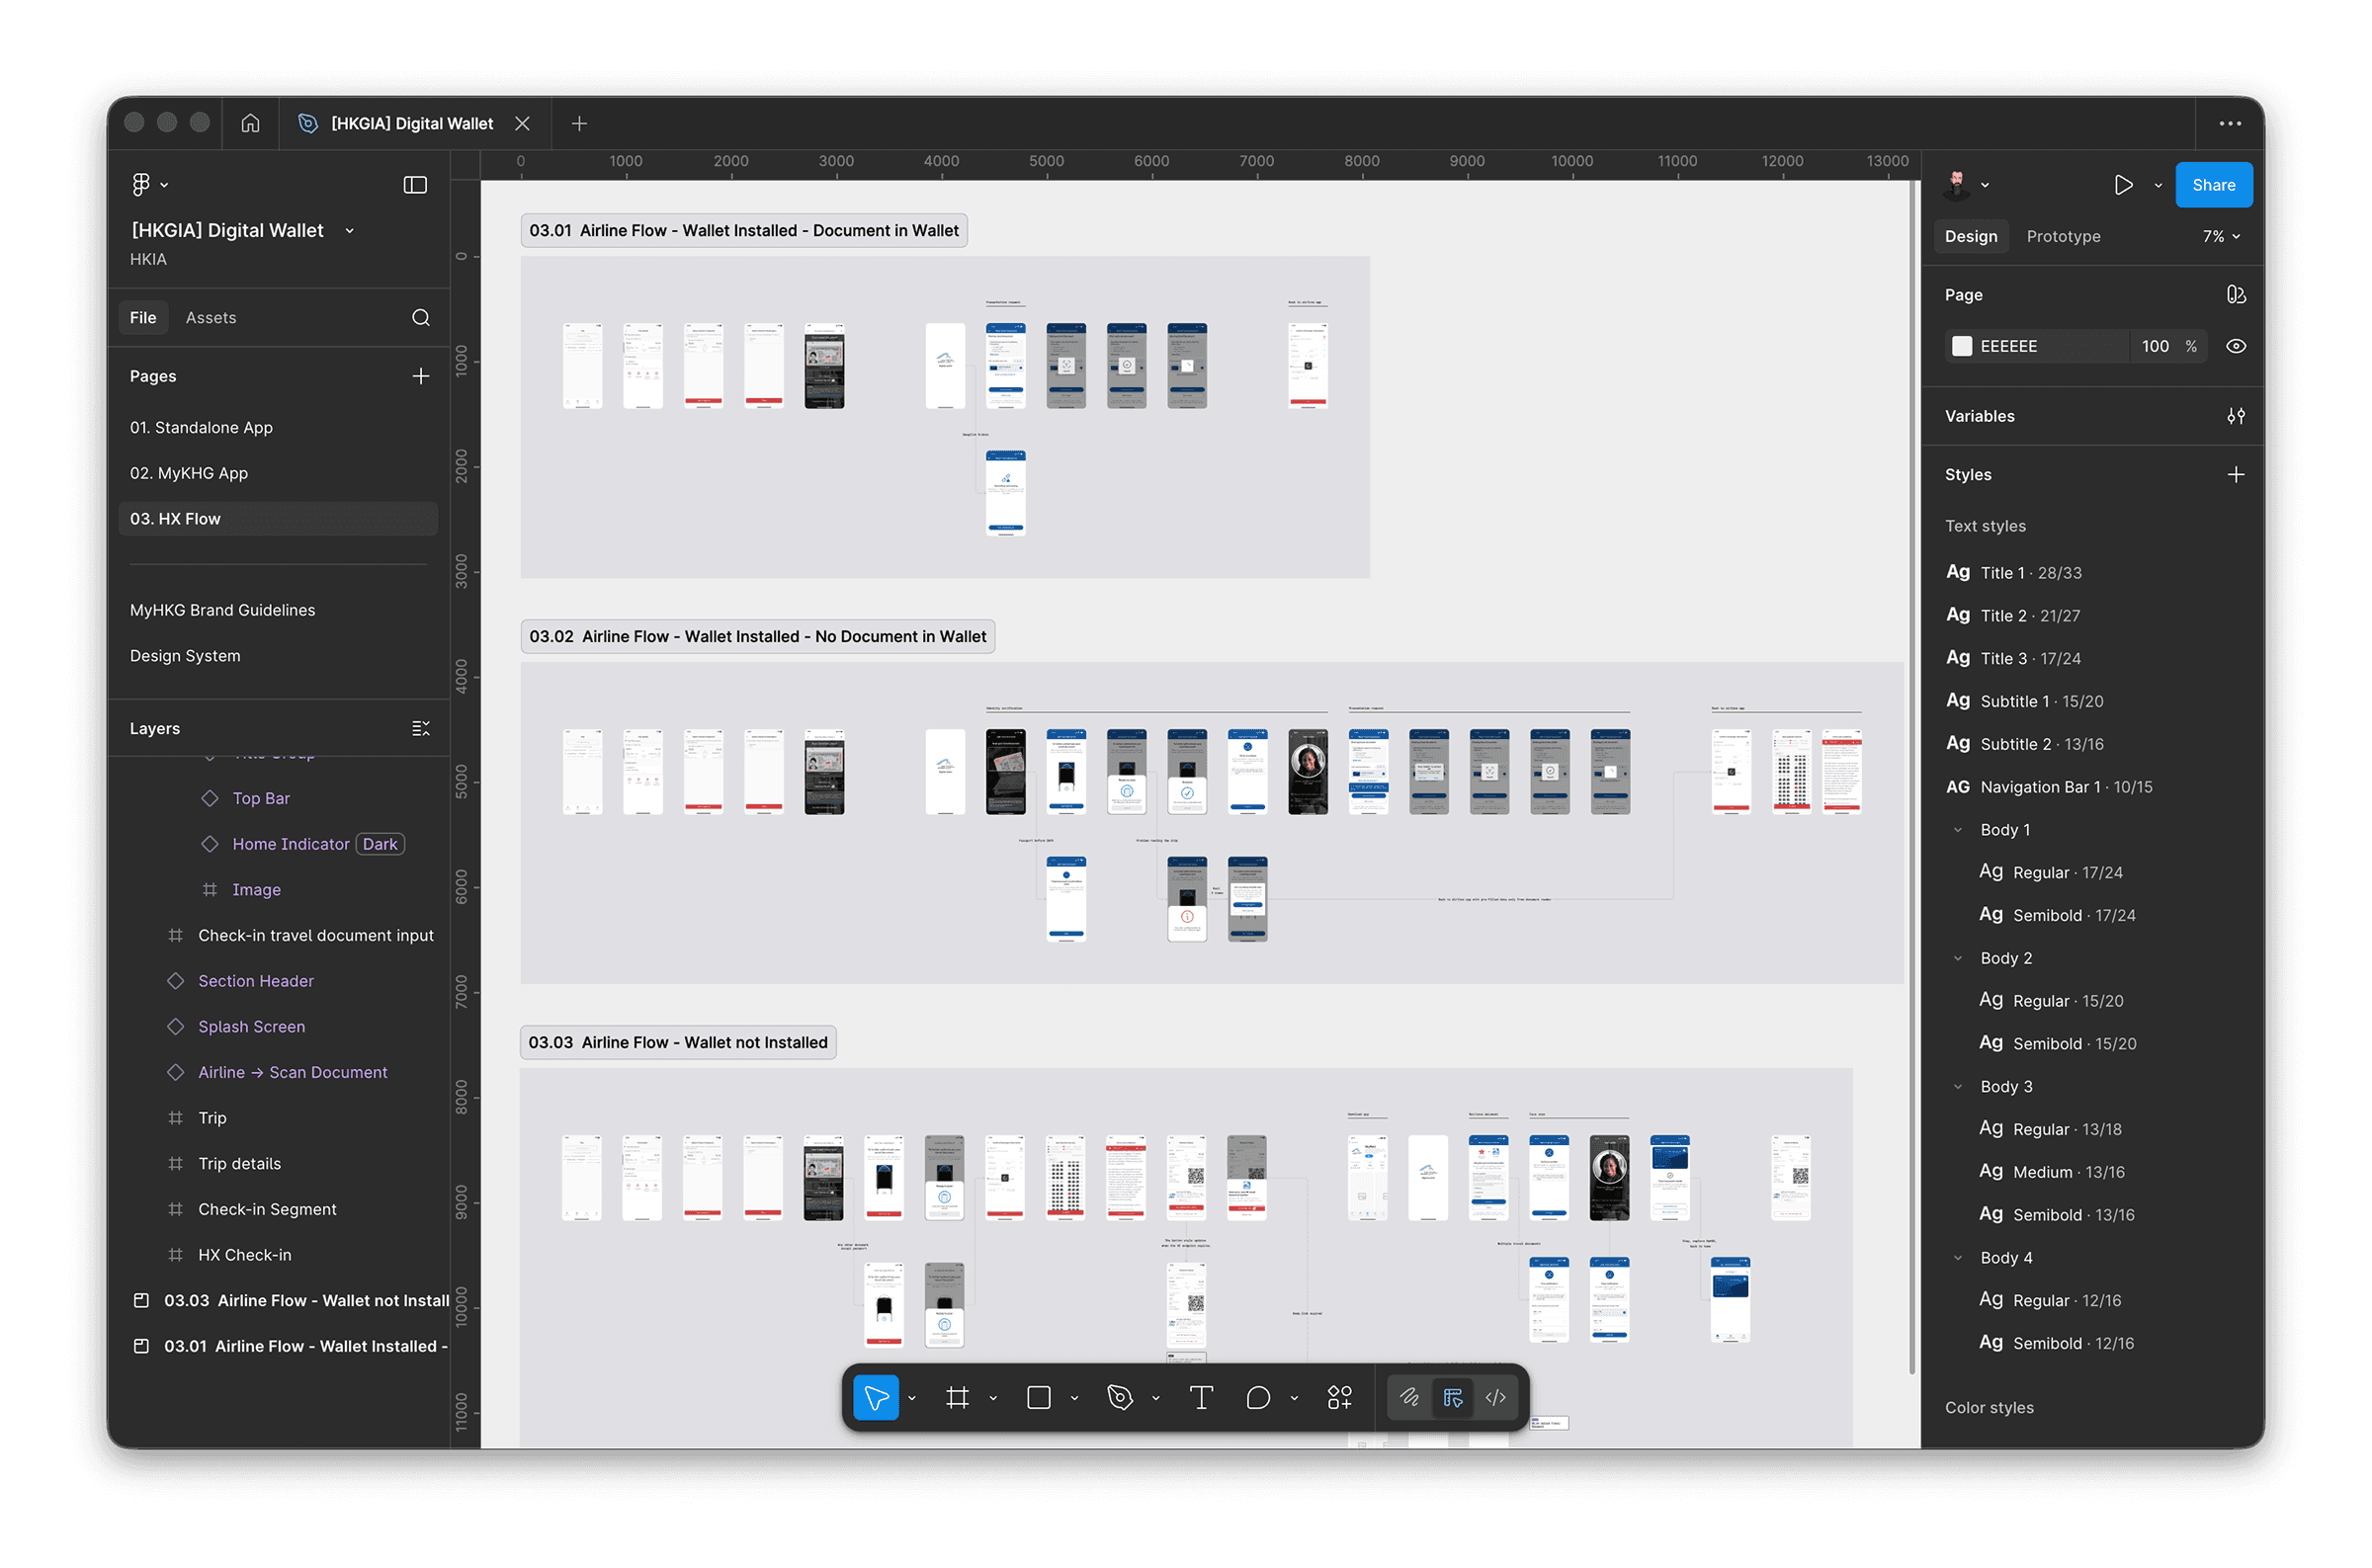Toggle page background visibility eye

click(x=2236, y=346)
